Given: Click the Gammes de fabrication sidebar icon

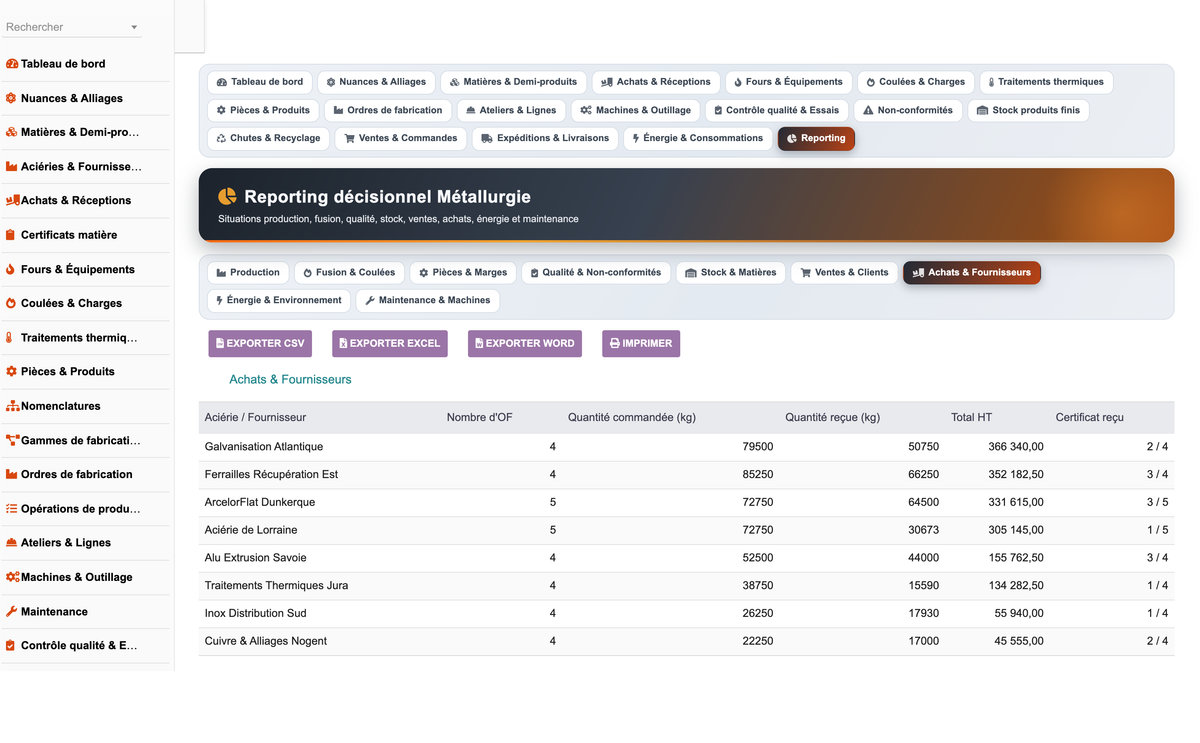Looking at the screenshot, I should pos(13,440).
